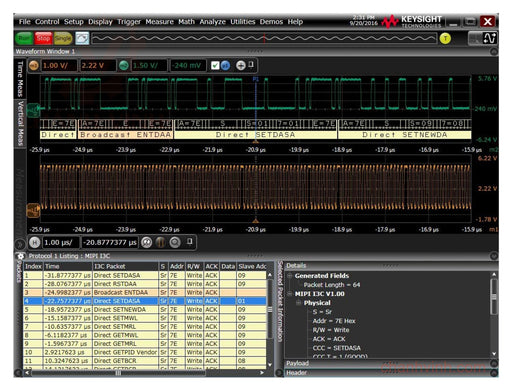Screen dimensions: 512x391
Task: Capture one acquisition with the Single button
Action: tap(63, 38)
